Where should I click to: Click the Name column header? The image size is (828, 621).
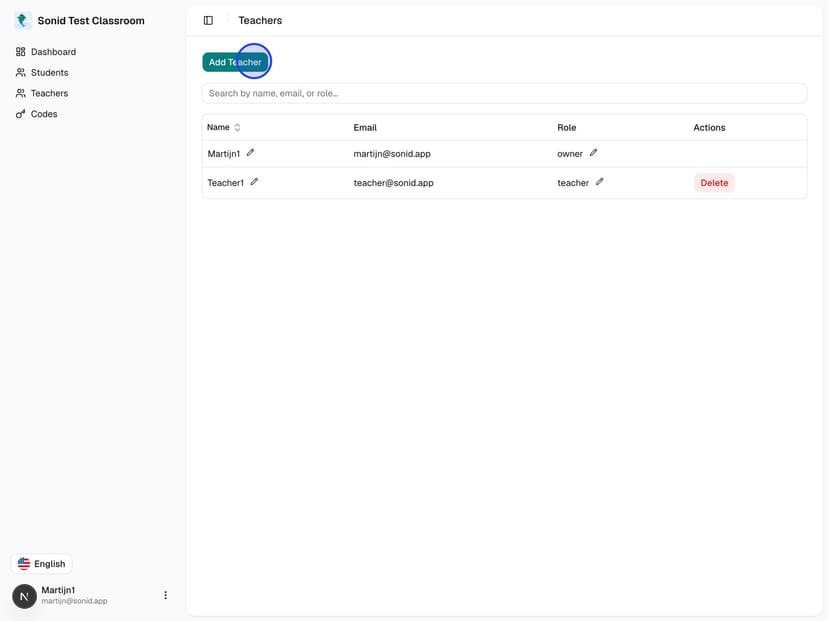(218, 127)
